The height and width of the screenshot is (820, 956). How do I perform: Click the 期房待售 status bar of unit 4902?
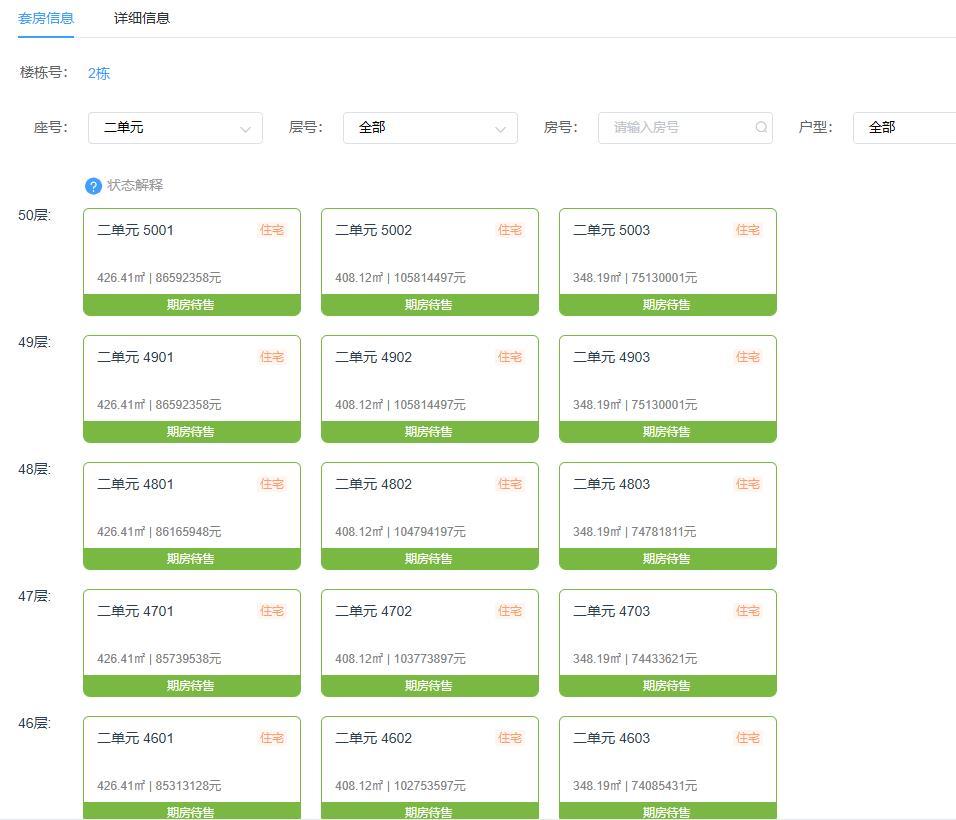point(430,432)
